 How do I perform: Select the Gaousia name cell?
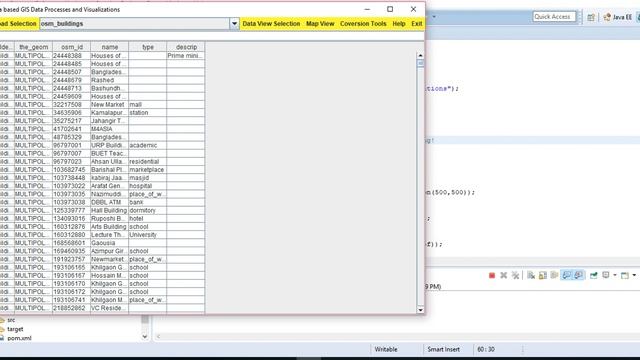tap(109, 243)
